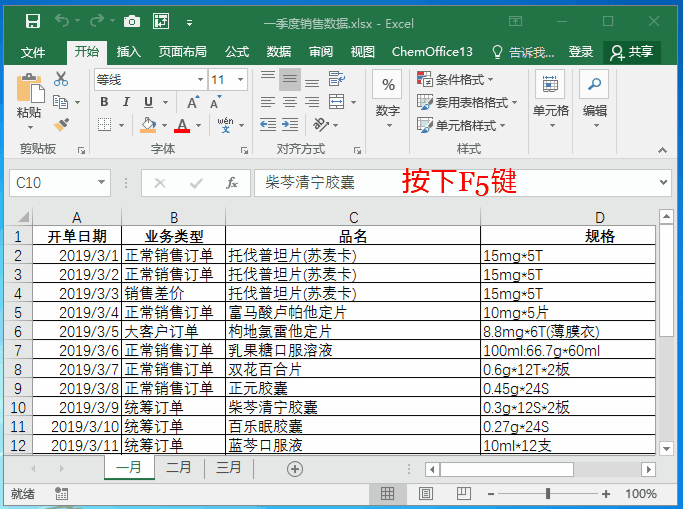Viewport: 683px width, 509px height.
Task: Click the Increase Indent icon
Action: [x=290, y=125]
